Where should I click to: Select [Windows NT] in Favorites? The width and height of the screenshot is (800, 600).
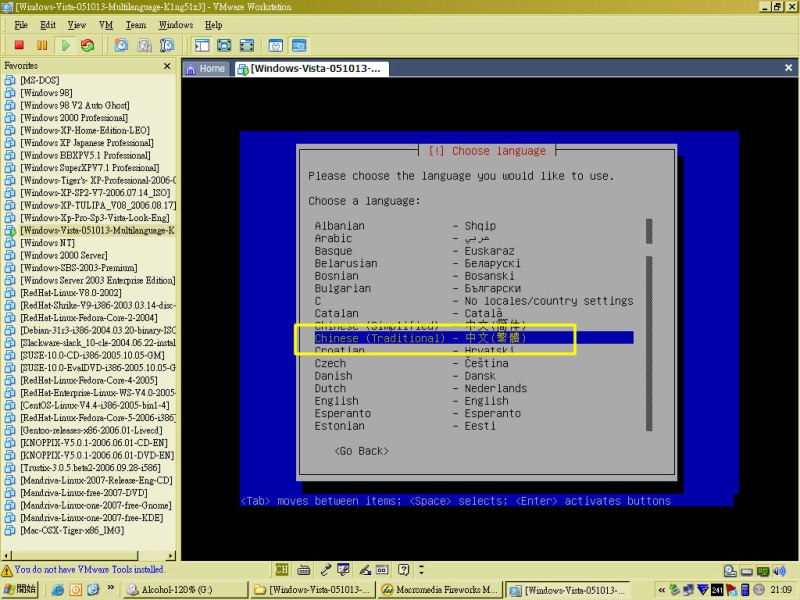tap(47, 243)
